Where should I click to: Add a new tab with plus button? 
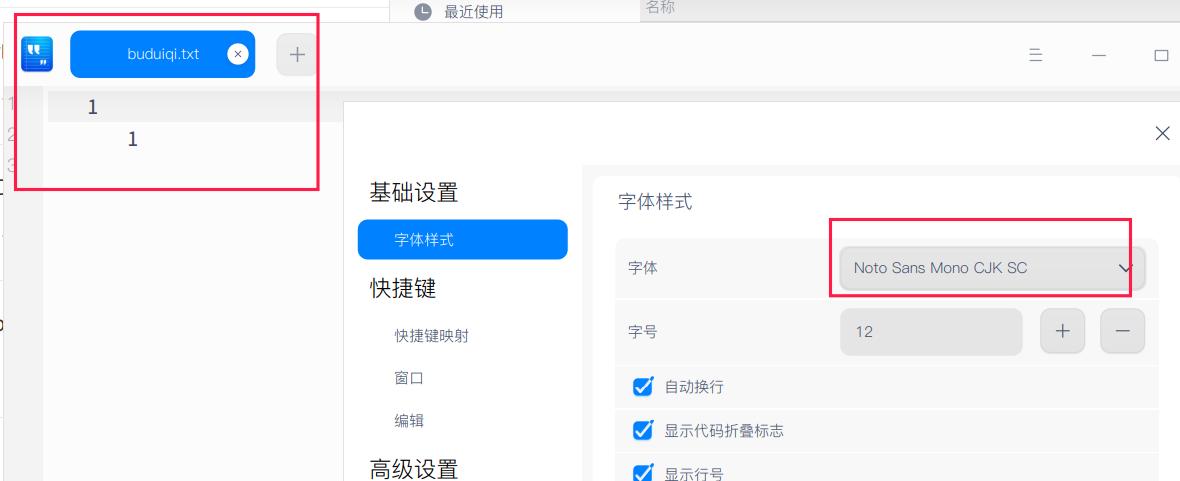(297, 54)
